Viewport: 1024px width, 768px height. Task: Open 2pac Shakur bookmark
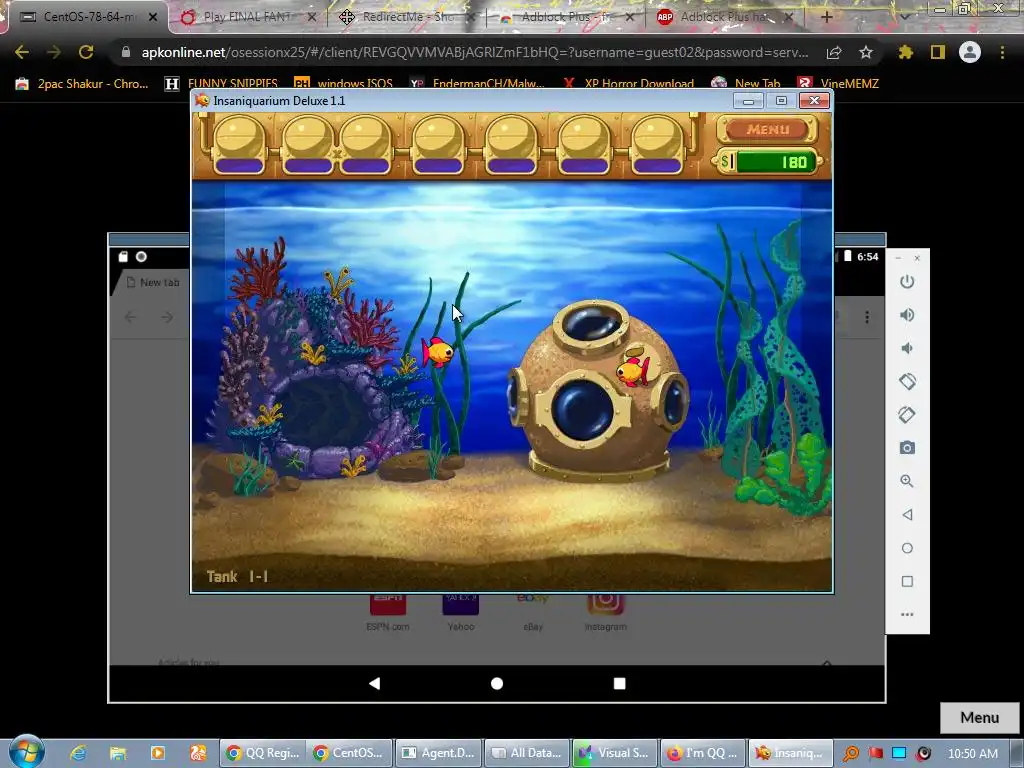(x=82, y=84)
